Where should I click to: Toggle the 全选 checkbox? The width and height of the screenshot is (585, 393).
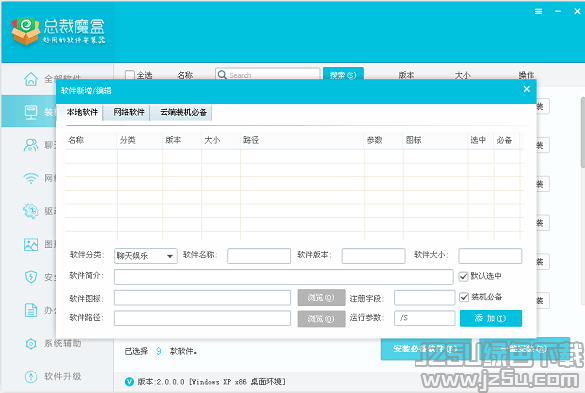pyautogui.click(x=130, y=75)
